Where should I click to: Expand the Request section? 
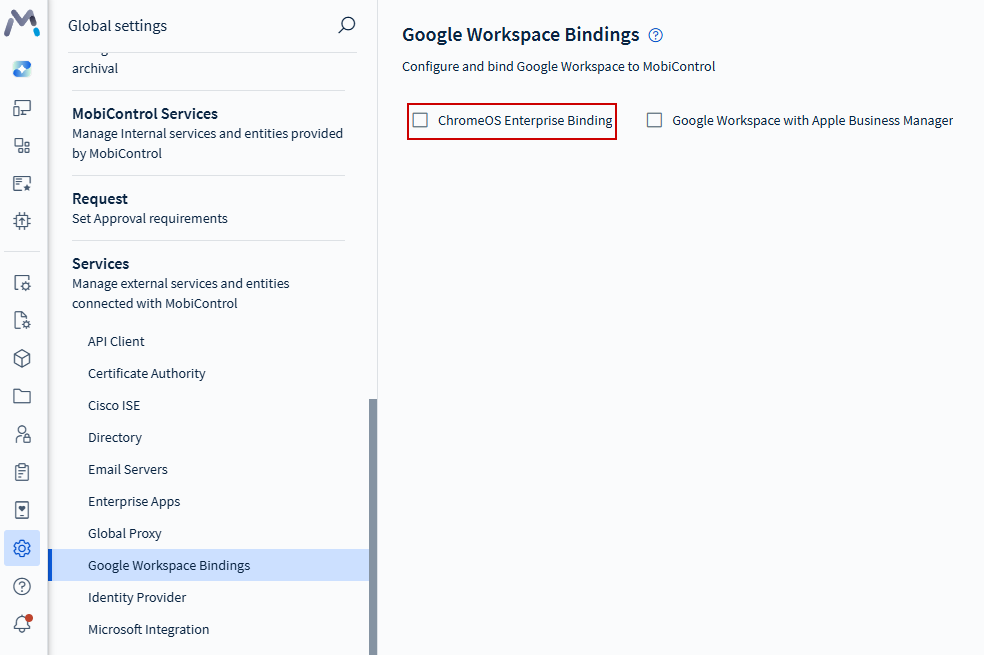[x=100, y=199]
